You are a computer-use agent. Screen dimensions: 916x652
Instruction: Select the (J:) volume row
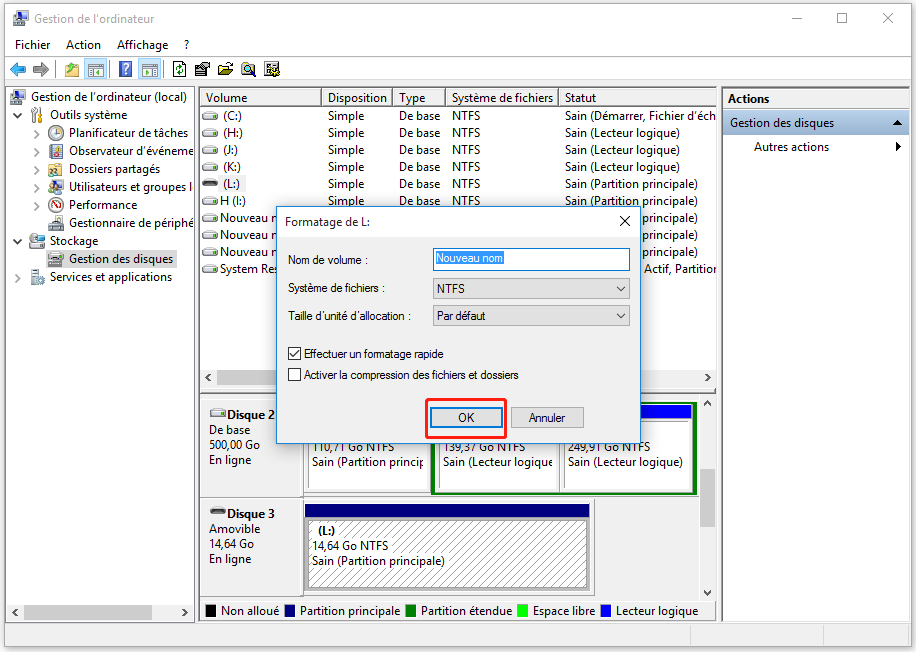pos(458,150)
